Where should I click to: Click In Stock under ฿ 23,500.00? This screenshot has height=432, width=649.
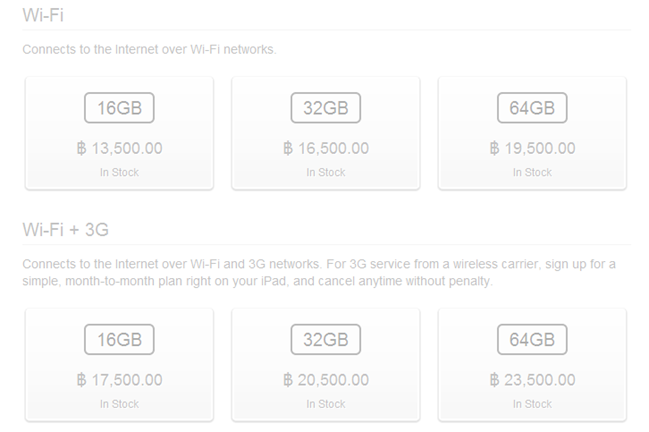point(532,404)
